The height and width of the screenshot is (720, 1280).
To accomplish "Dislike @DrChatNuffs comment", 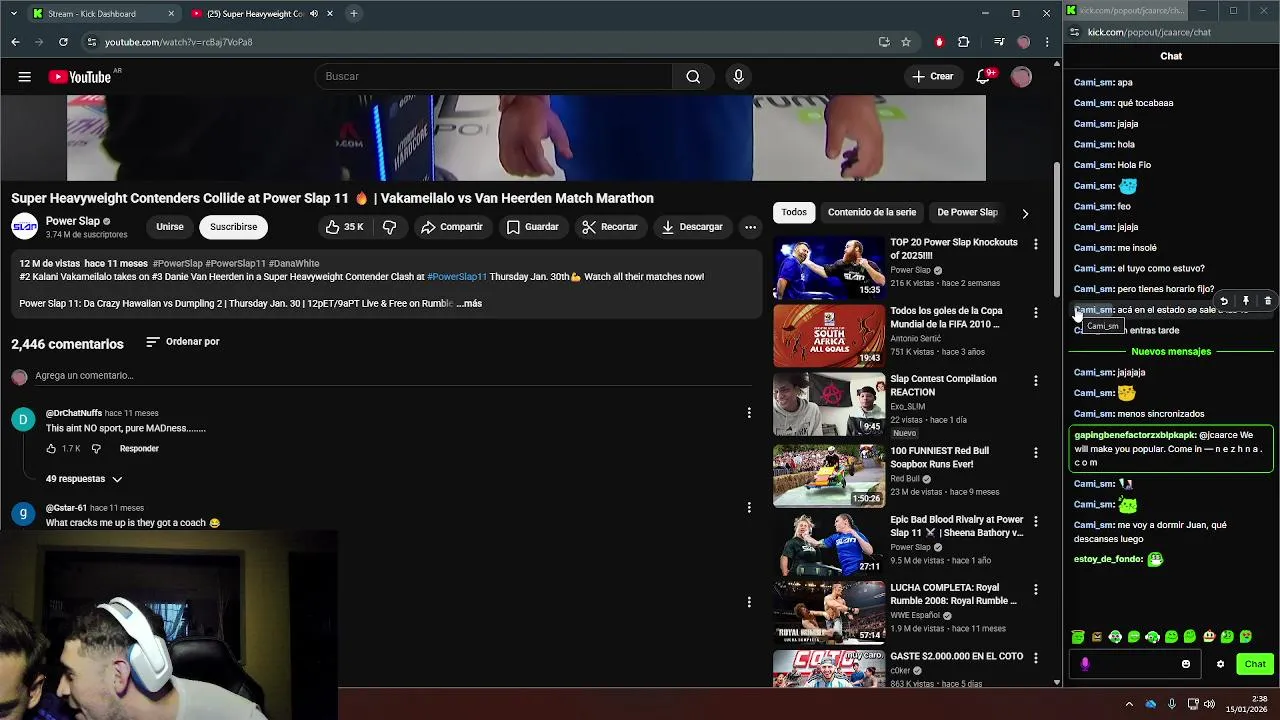I will click(96, 449).
